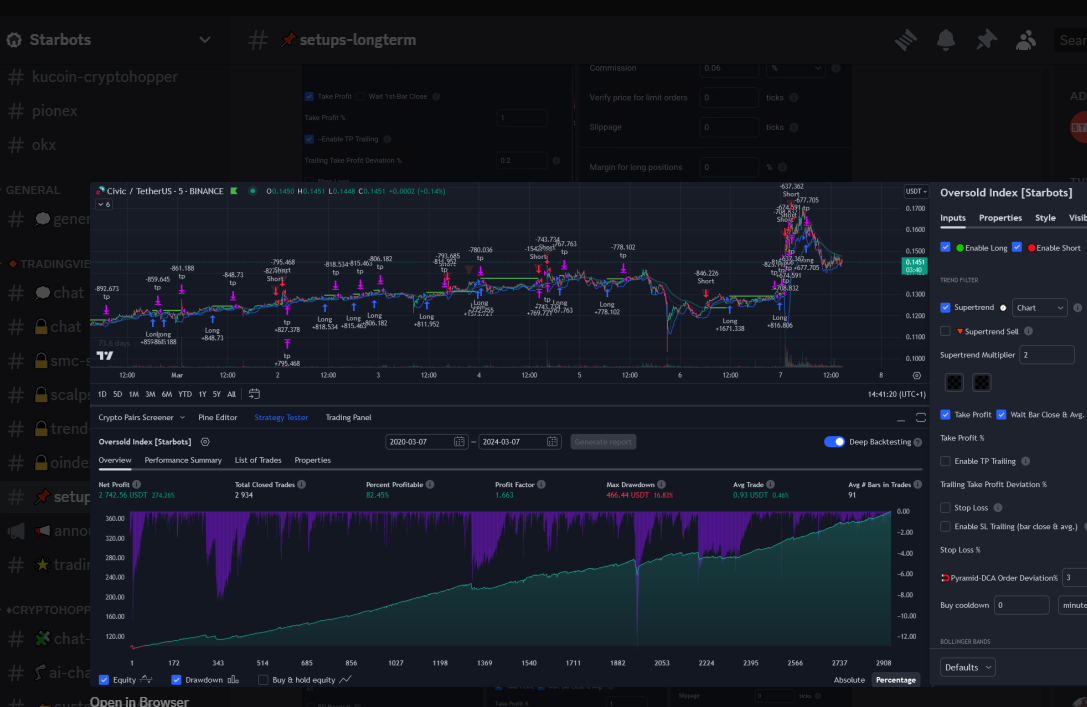Click the notification bell icon

tap(946, 40)
